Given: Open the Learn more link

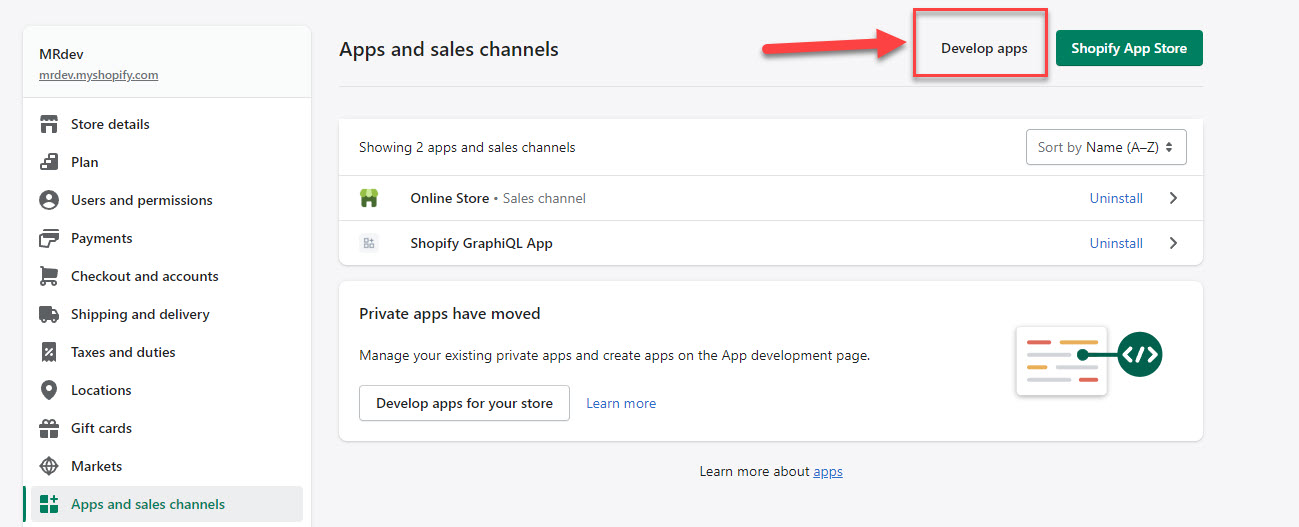Looking at the screenshot, I should click(x=621, y=403).
